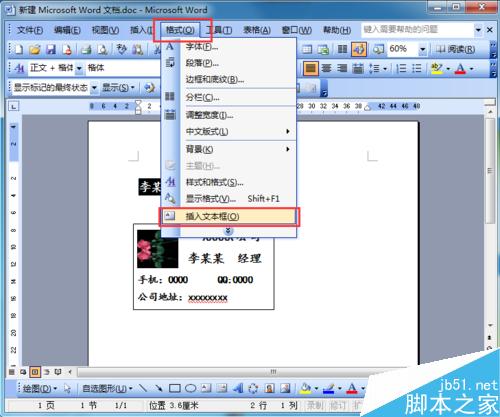Screen dimensions: 500x417
Task: Select the Oval drawing tool
Action: pyautogui.click(x=190, y=388)
